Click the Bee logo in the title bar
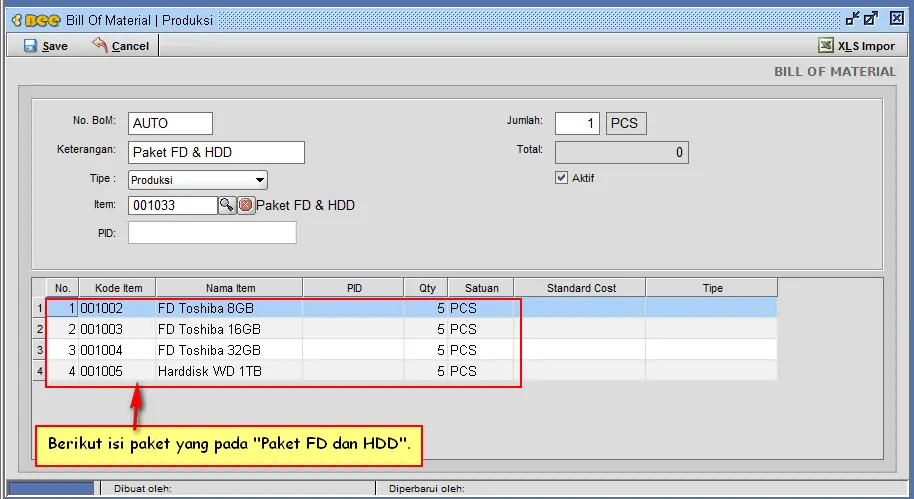 click(x=36, y=20)
